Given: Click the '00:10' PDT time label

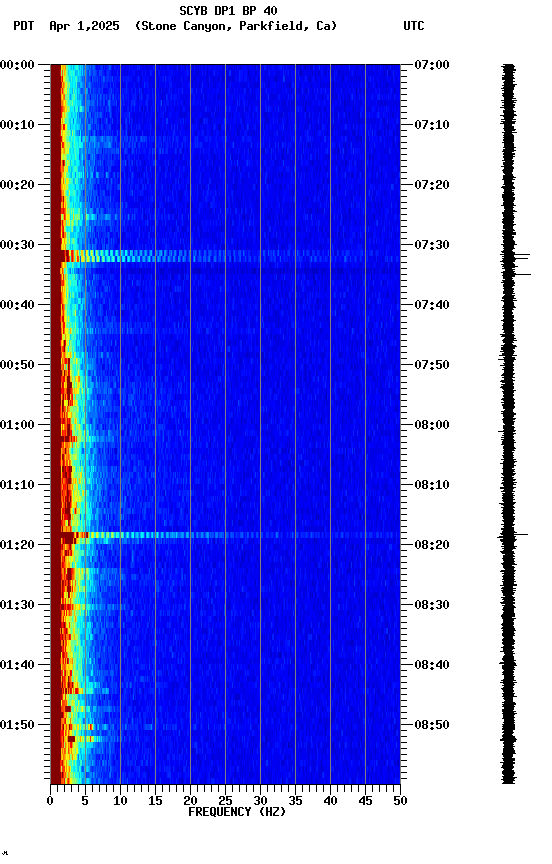Looking at the screenshot, I should coord(17,125).
